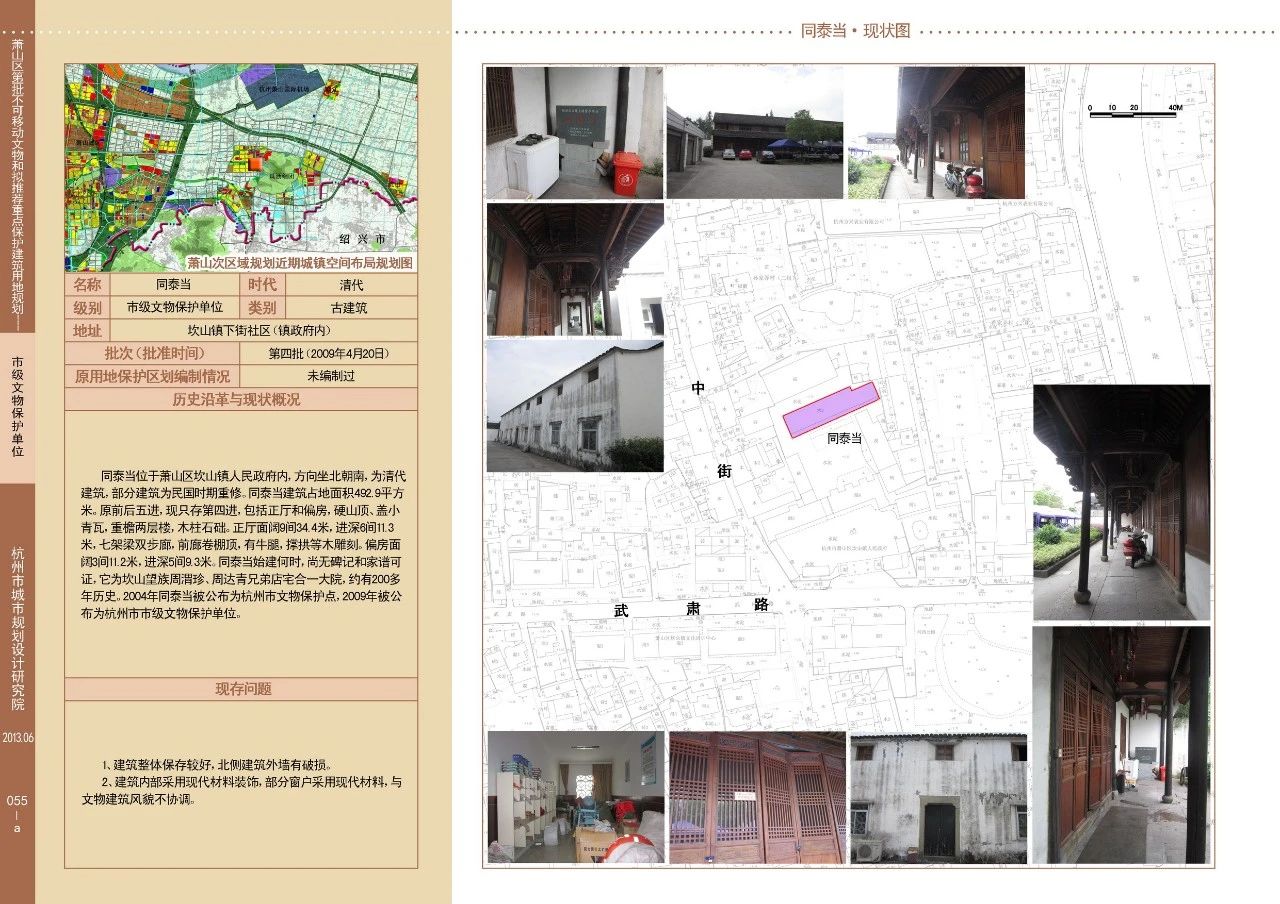This screenshot has width=1280, height=904.
Task: Open the long white-walled building exterior photo
Action: [574, 406]
